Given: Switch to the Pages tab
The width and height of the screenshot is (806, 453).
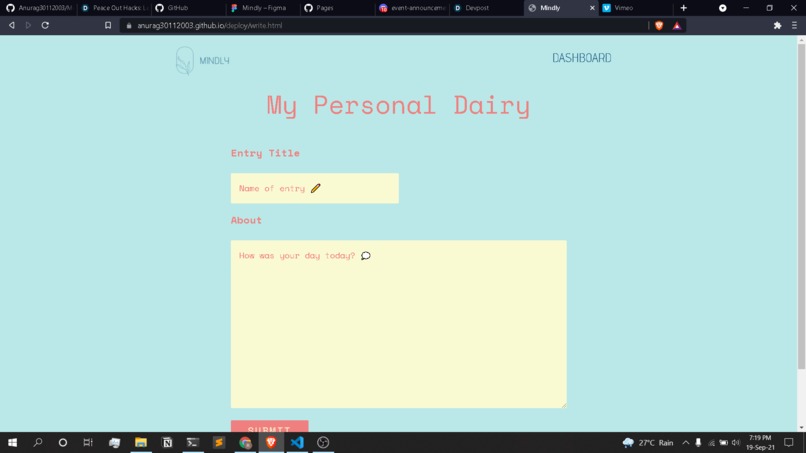Looking at the screenshot, I should click(337, 8).
